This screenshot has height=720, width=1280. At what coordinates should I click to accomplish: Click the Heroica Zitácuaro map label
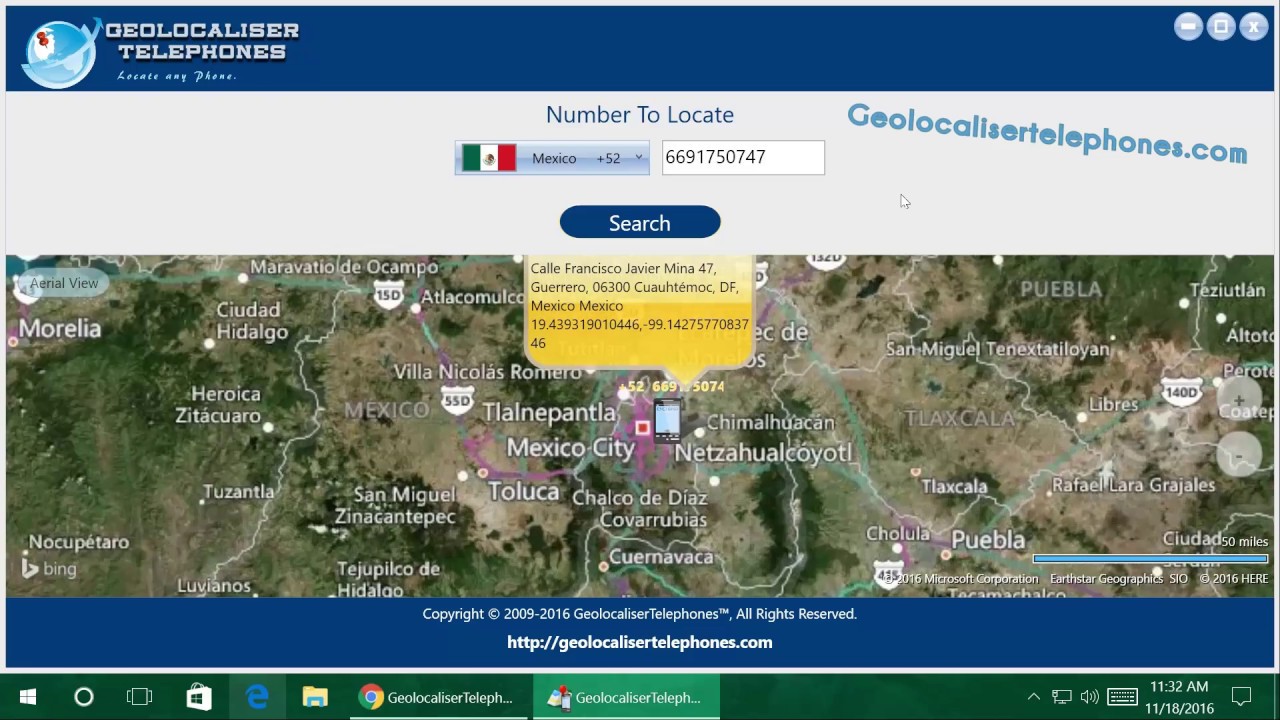coord(218,405)
